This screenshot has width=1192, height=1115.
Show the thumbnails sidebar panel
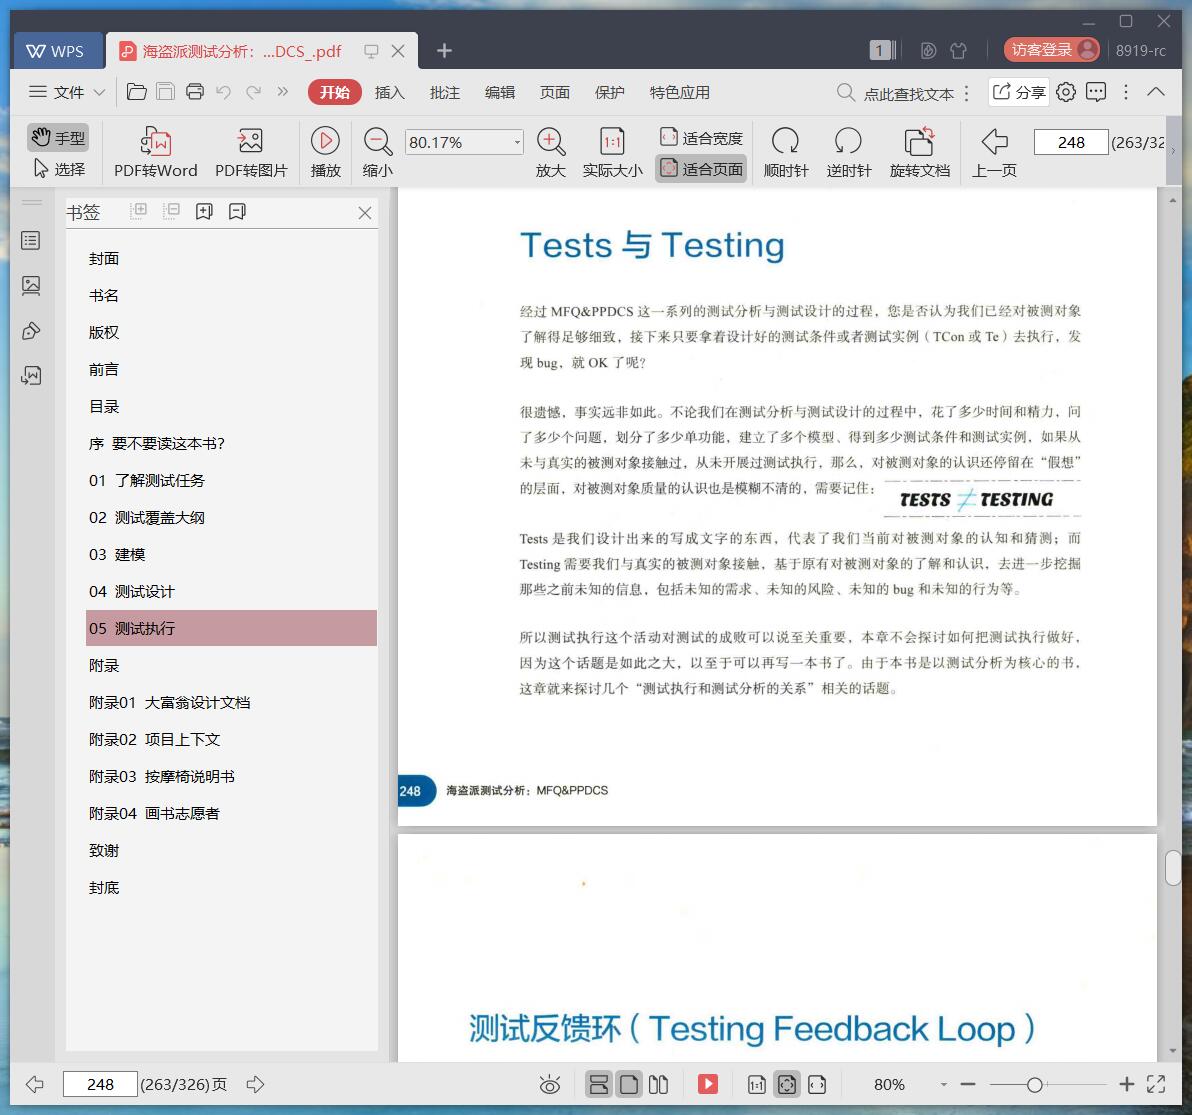pos(31,286)
